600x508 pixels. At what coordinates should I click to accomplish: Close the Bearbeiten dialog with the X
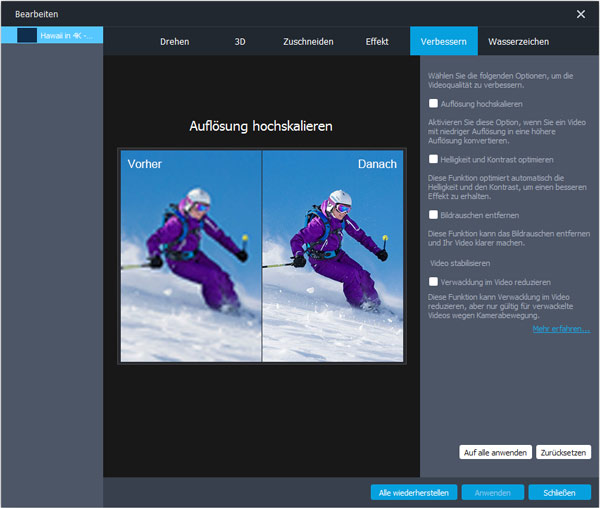point(581,13)
